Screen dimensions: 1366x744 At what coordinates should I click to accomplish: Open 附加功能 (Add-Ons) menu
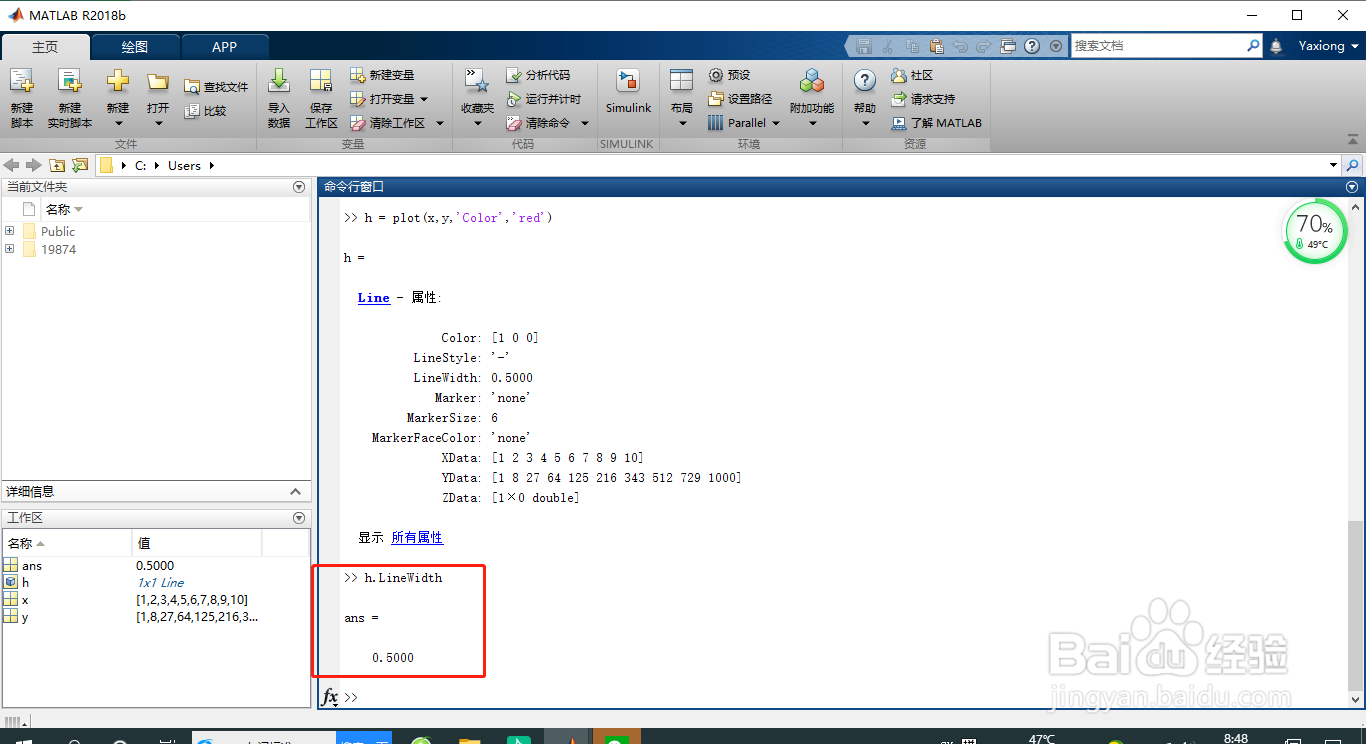(x=812, y=98)
